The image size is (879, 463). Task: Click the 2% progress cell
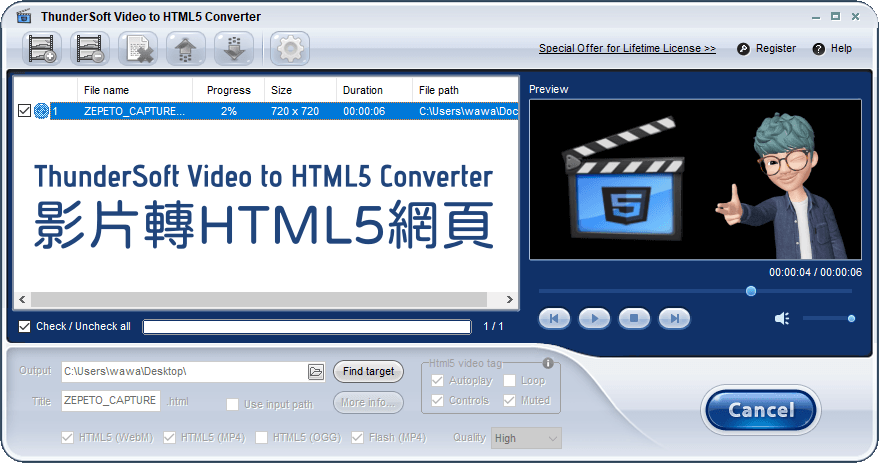[x=229, y=111]
